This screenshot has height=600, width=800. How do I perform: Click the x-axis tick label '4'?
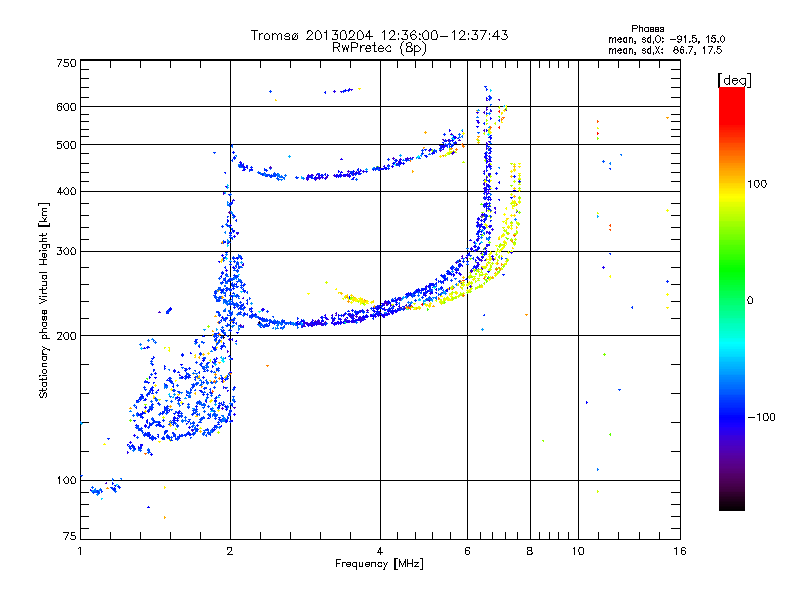click(380, 551)
